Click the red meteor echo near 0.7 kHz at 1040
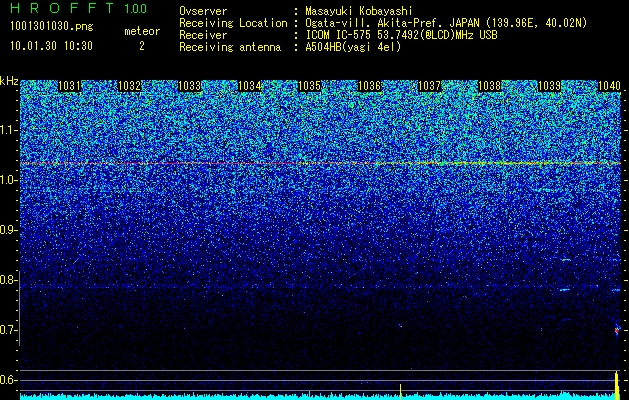The image size is (629, 400). (617, 330)
